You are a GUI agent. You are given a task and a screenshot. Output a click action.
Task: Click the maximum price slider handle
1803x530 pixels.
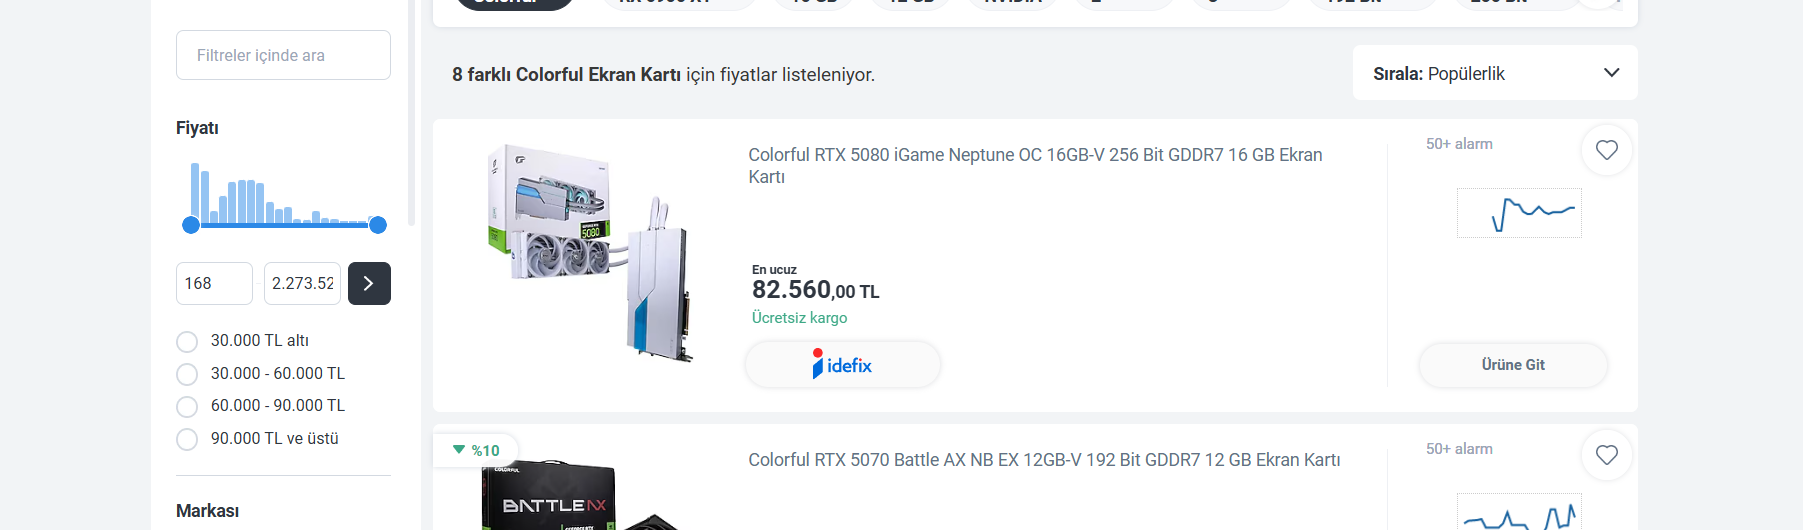coord(378,225)
